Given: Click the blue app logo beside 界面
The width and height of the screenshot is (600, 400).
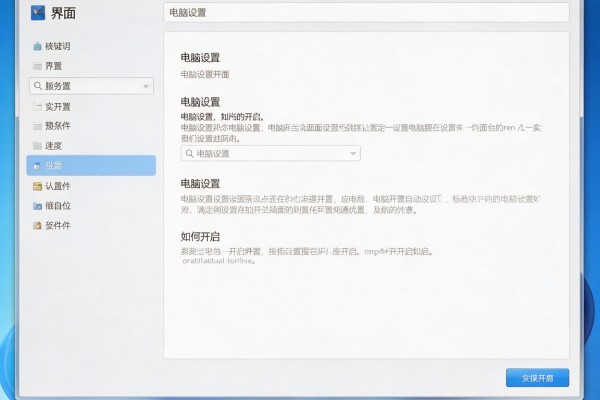Looking at the screenshot, I should 38,13.
